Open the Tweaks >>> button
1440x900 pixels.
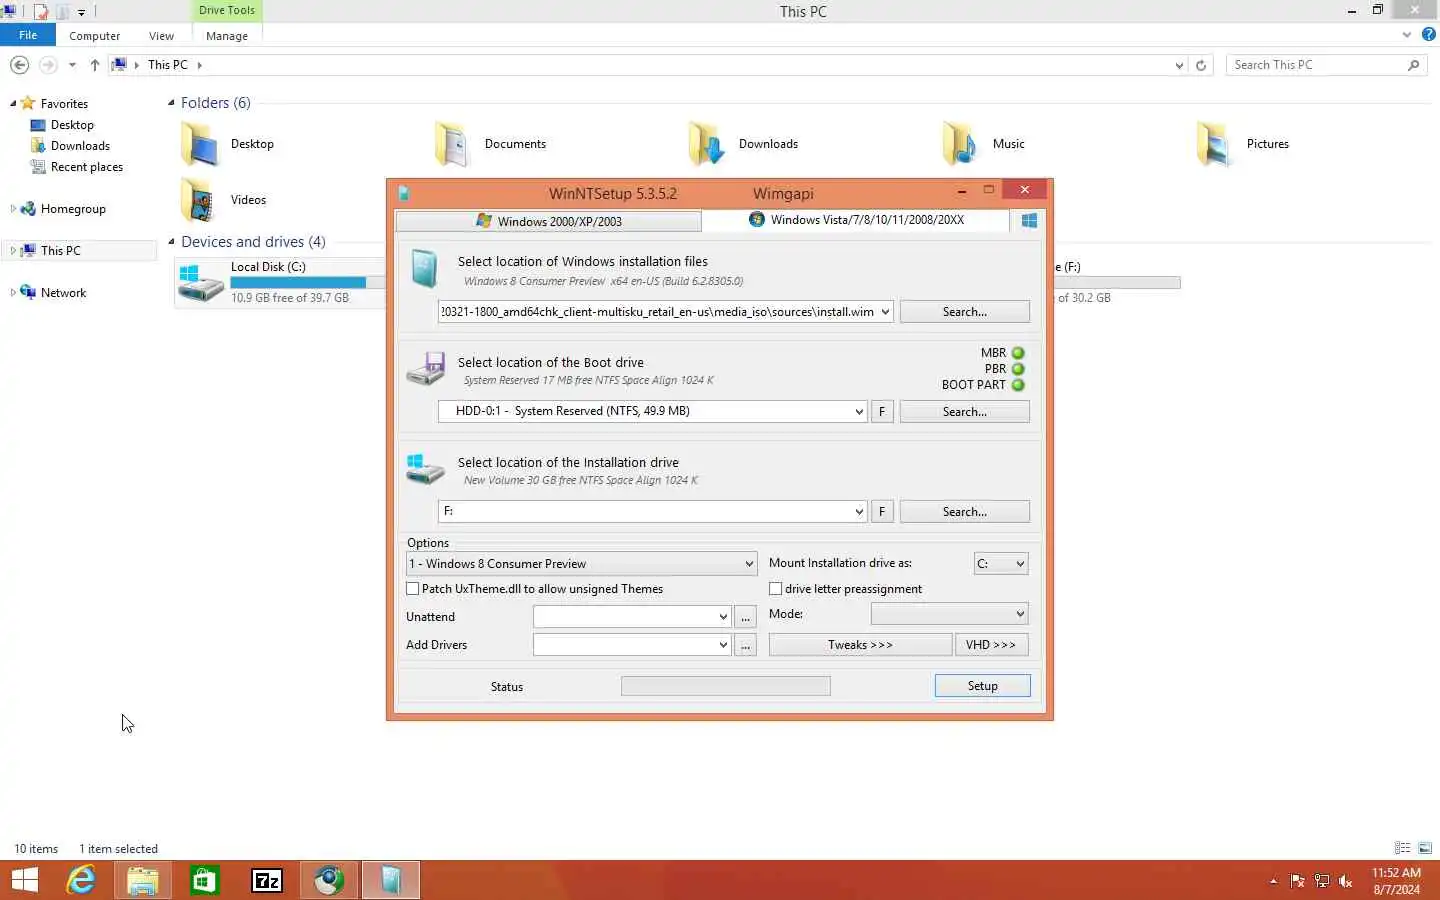coord(860,645)
